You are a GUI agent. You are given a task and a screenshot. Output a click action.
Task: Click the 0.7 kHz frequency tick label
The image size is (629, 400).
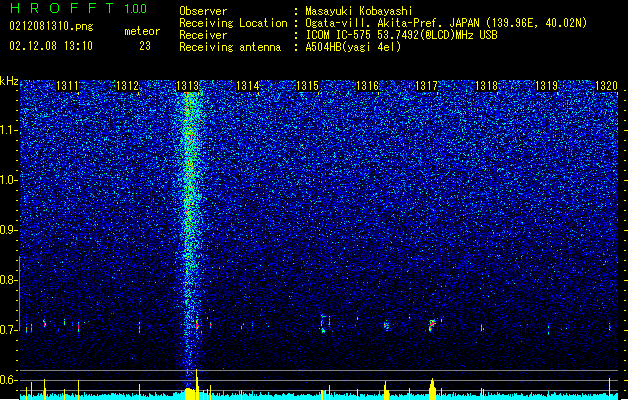9,330
